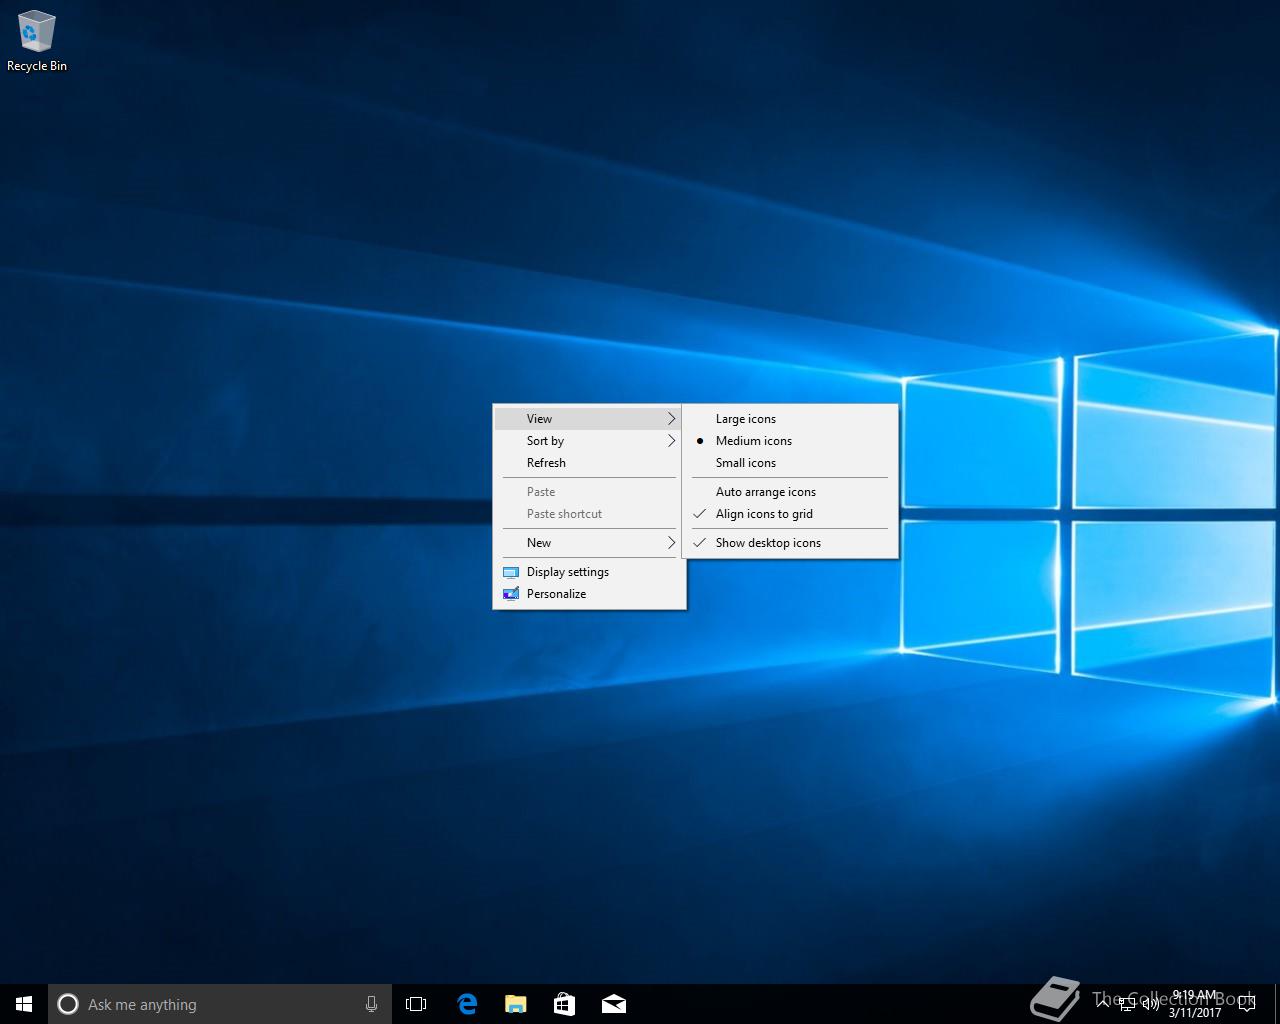The height and width of the screenshot is (1024, 1280).
Task: Choose Personalize from the context menu
Action: (589, 594)
